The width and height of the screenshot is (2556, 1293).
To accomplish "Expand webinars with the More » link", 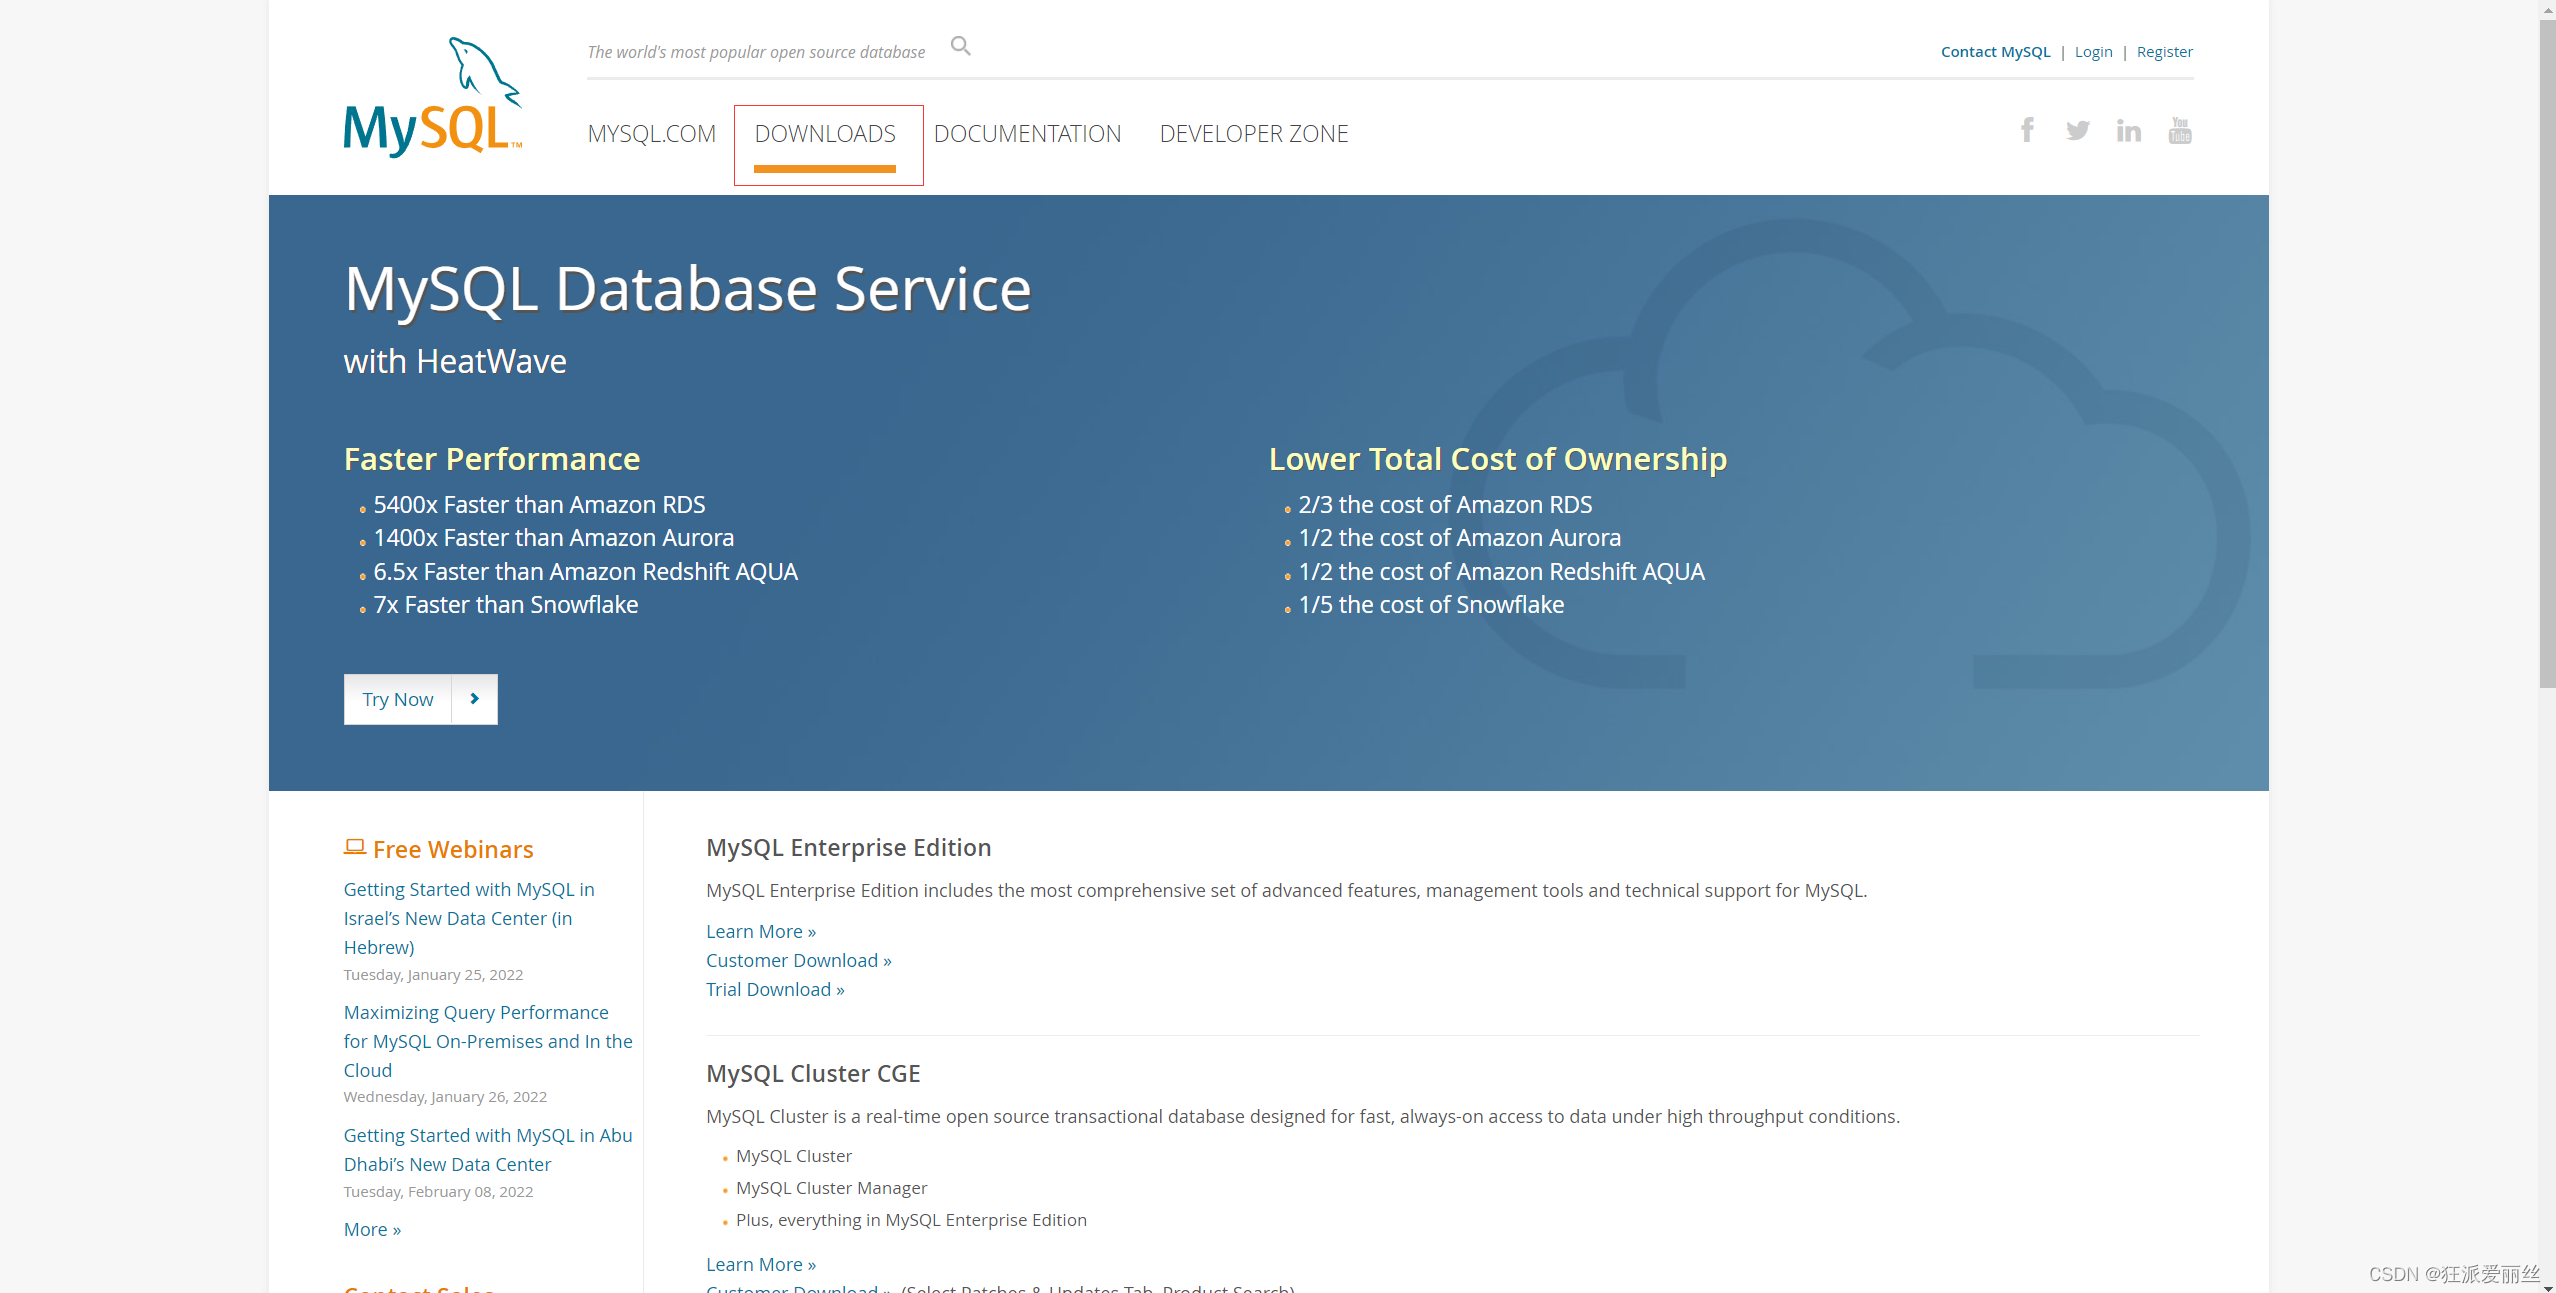I will click(x=372, y=1229).
